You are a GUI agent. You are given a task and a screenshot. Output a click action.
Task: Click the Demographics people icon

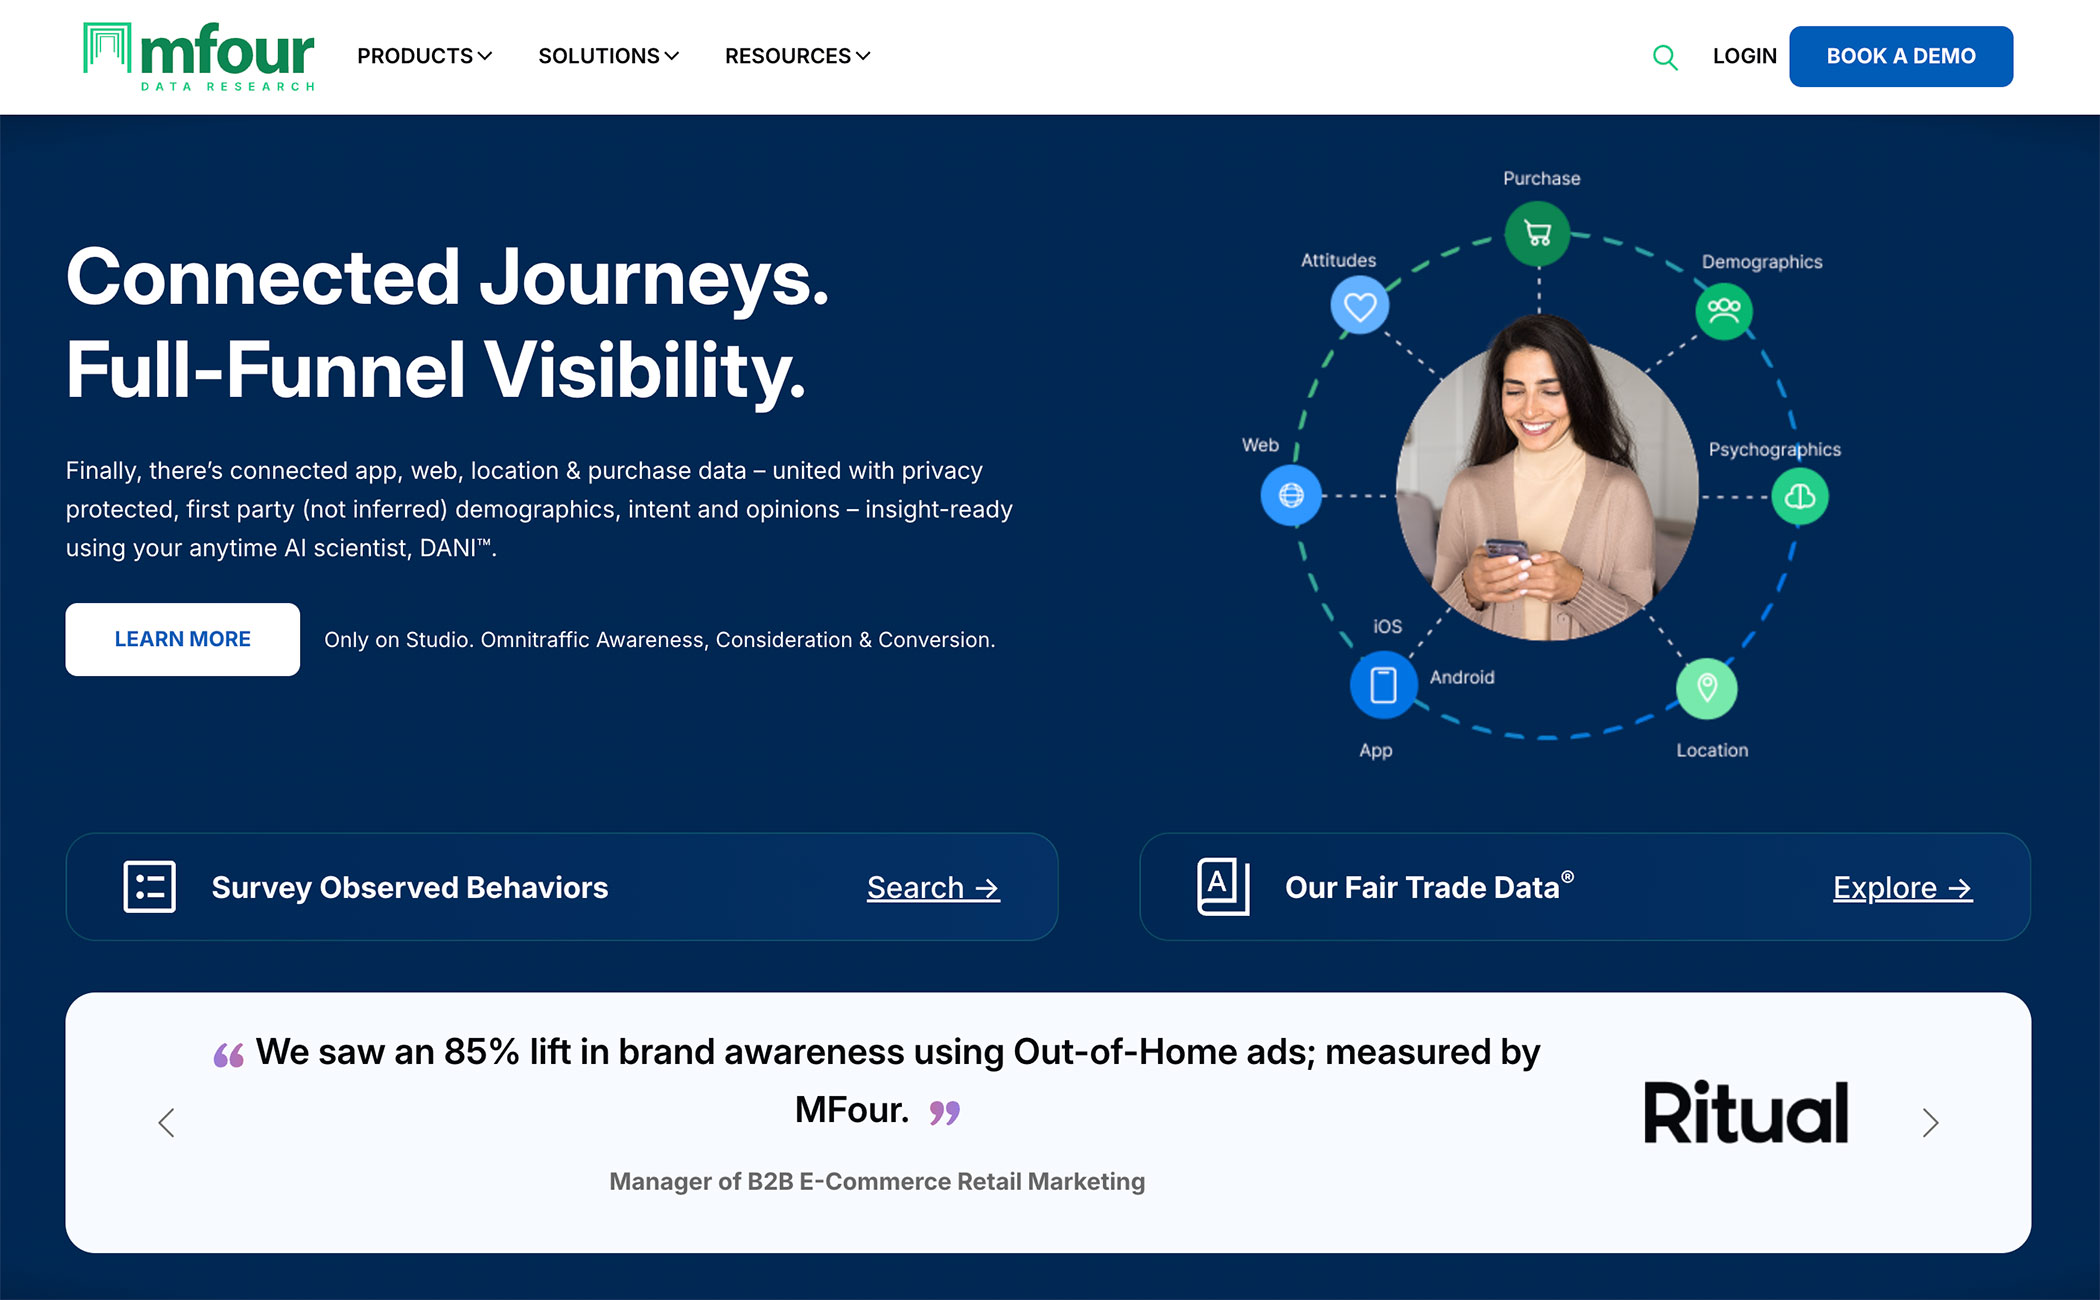pos(1724,310)
